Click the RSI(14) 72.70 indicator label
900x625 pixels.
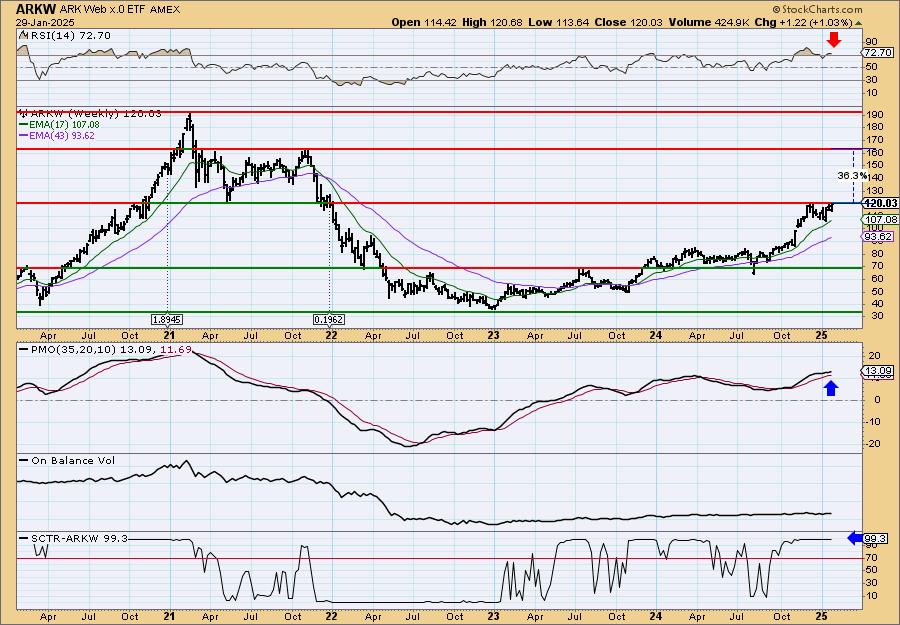pyautogui.click(x=69, y=35)
